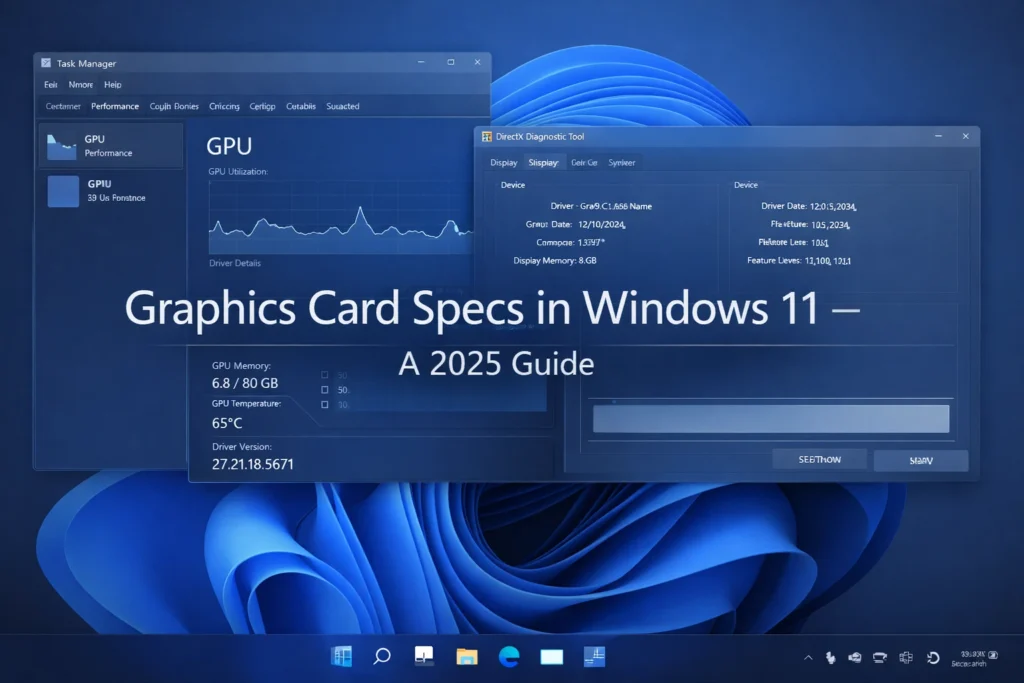Open Task Manager from the taskbar
Viewport: 1024px width, 683px height.
tap(594, 657)
